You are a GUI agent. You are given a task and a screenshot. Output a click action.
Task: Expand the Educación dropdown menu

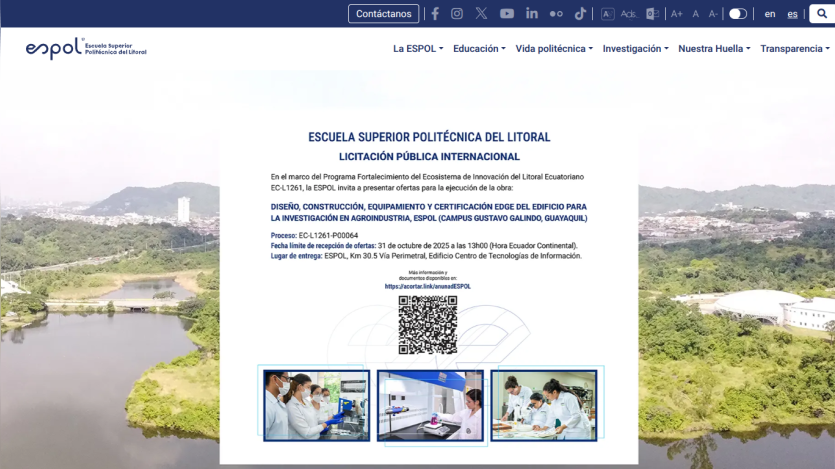pyautogui.click(x=479, y=48)
